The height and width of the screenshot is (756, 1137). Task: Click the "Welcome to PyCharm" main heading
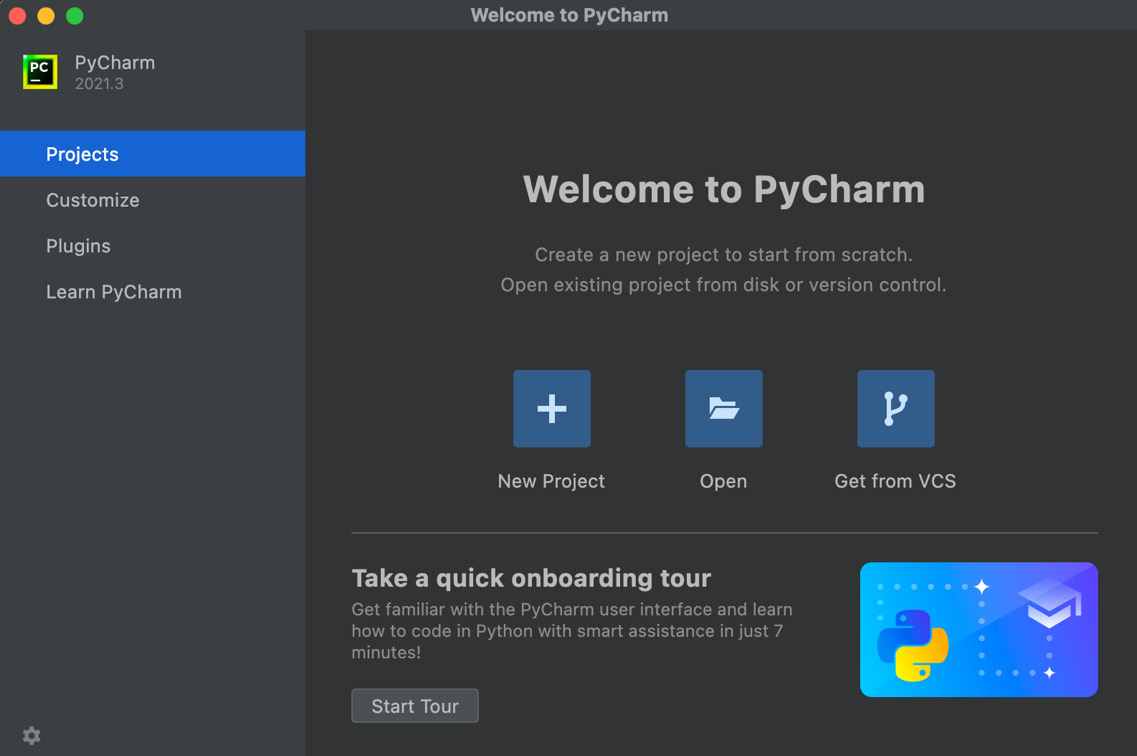[x=724, y=189]
